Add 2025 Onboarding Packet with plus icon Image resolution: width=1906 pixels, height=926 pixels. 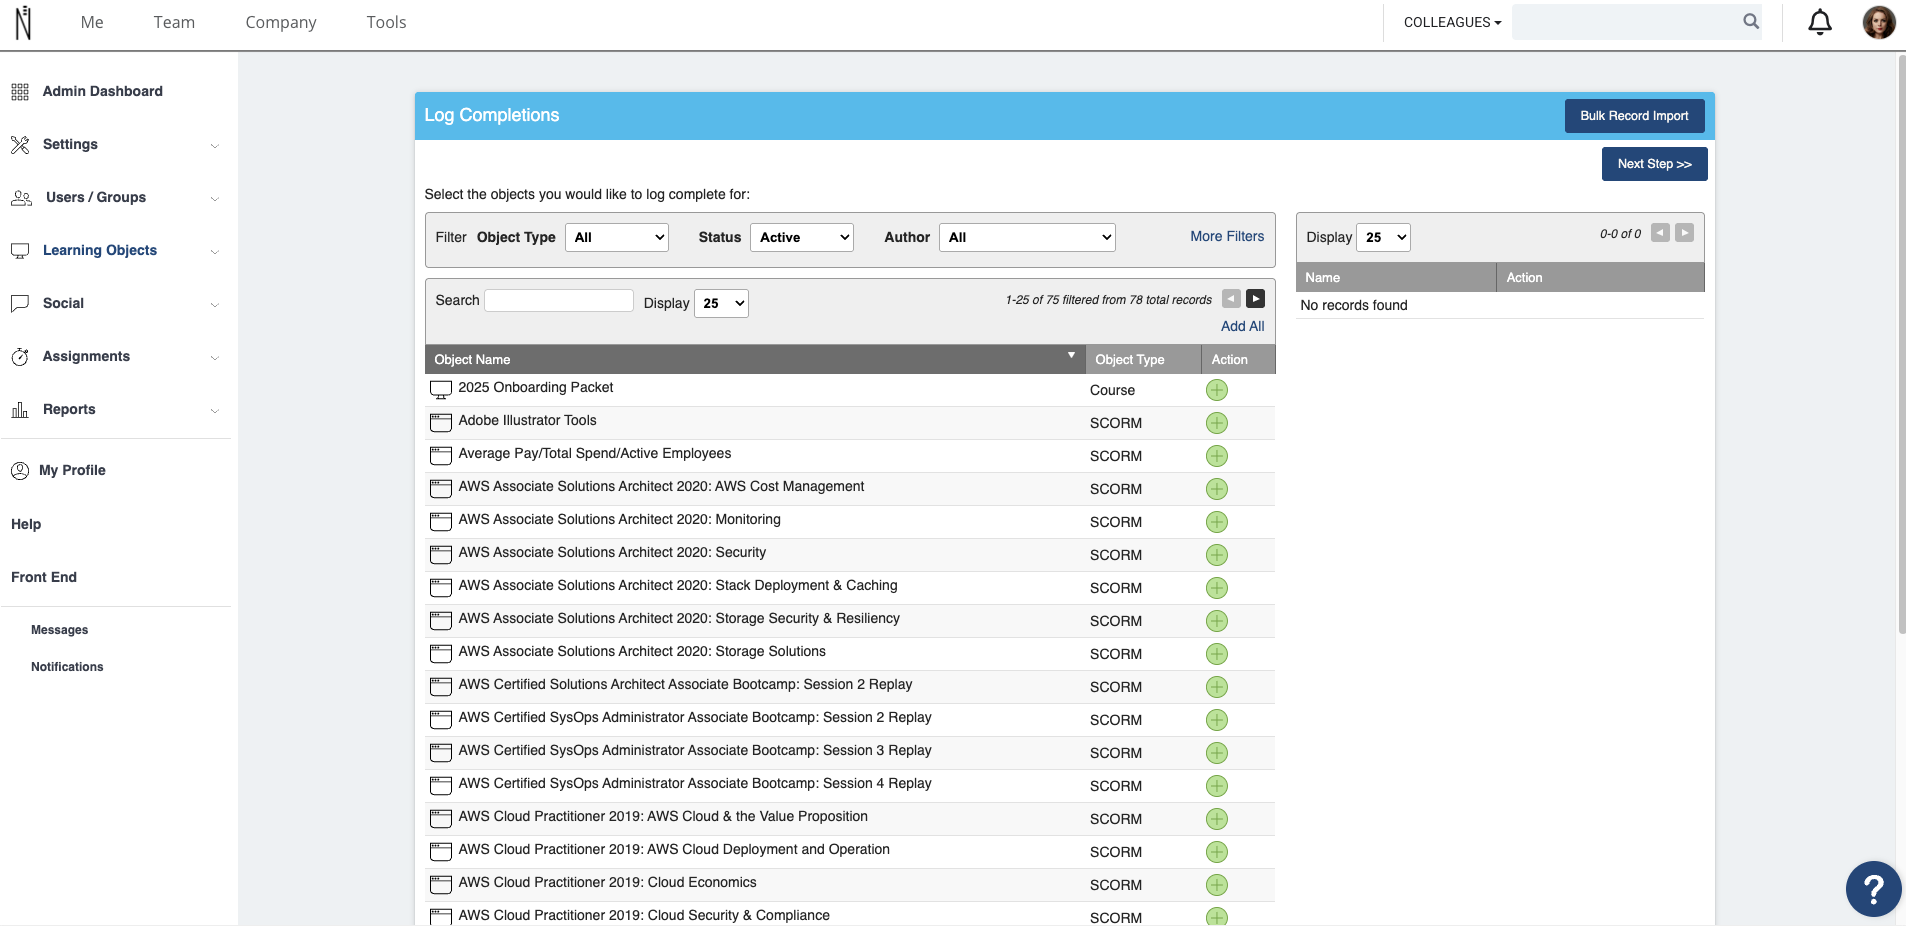tap(1216, 390)
